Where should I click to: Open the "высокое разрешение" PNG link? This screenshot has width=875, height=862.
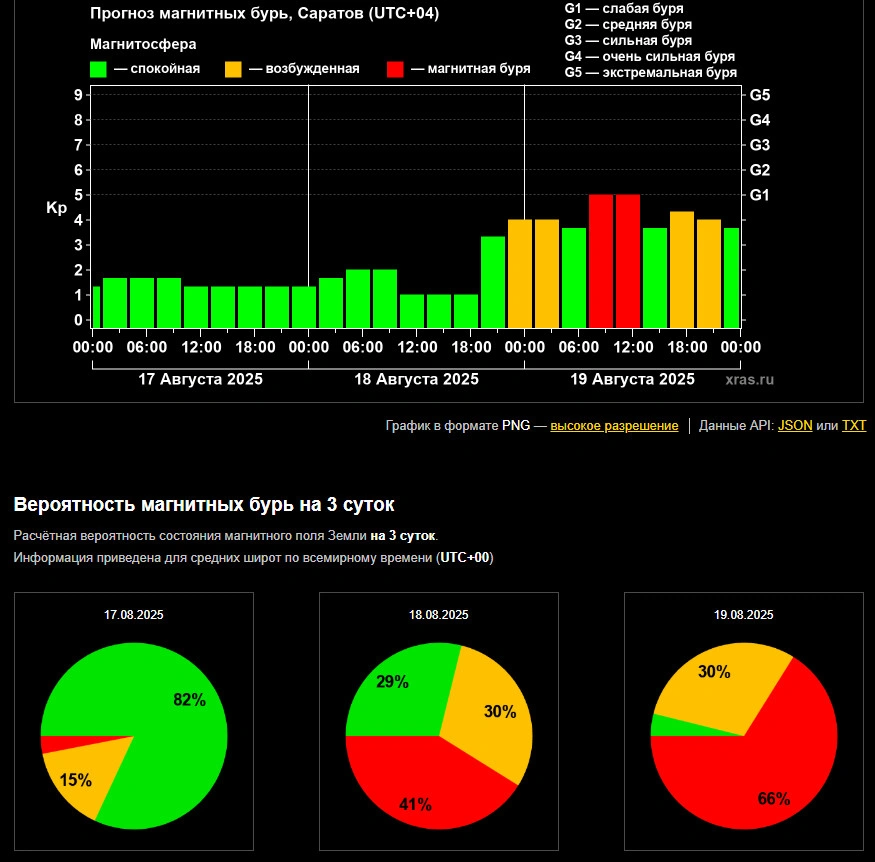click(x=613, y=426)
